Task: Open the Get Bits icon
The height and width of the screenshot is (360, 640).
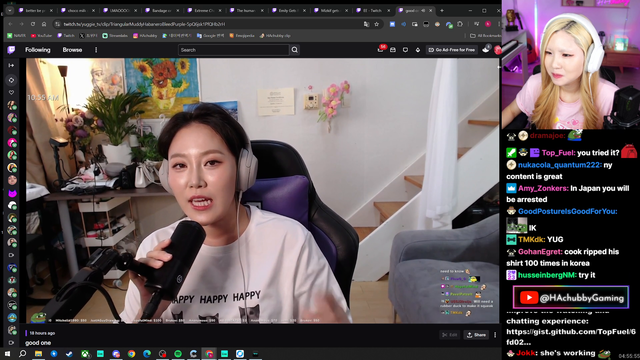Action: (418, 50)
